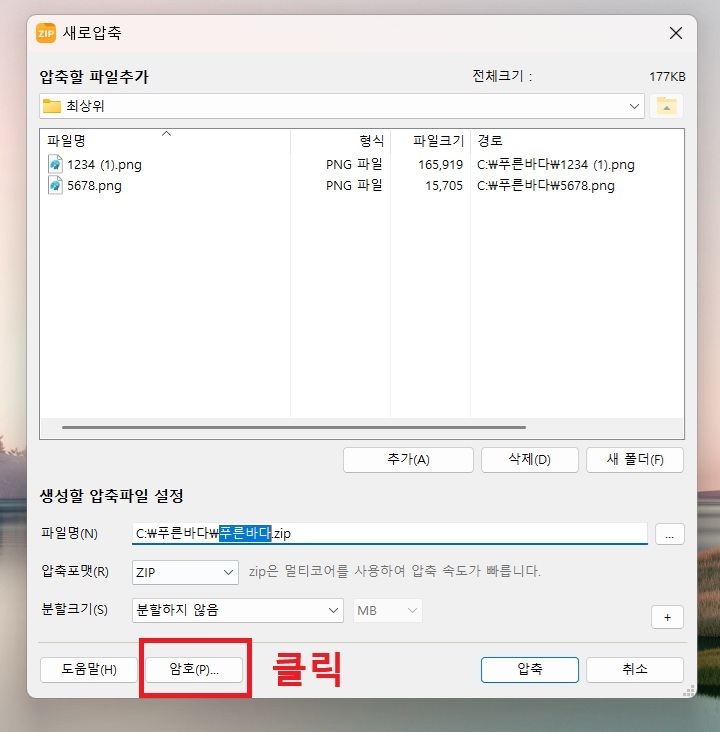The width and height of the screenshot is (720, 732).
Task: Open the 분할크기 분할하지 않음 dropdown
Action: [x=238, y=610]
